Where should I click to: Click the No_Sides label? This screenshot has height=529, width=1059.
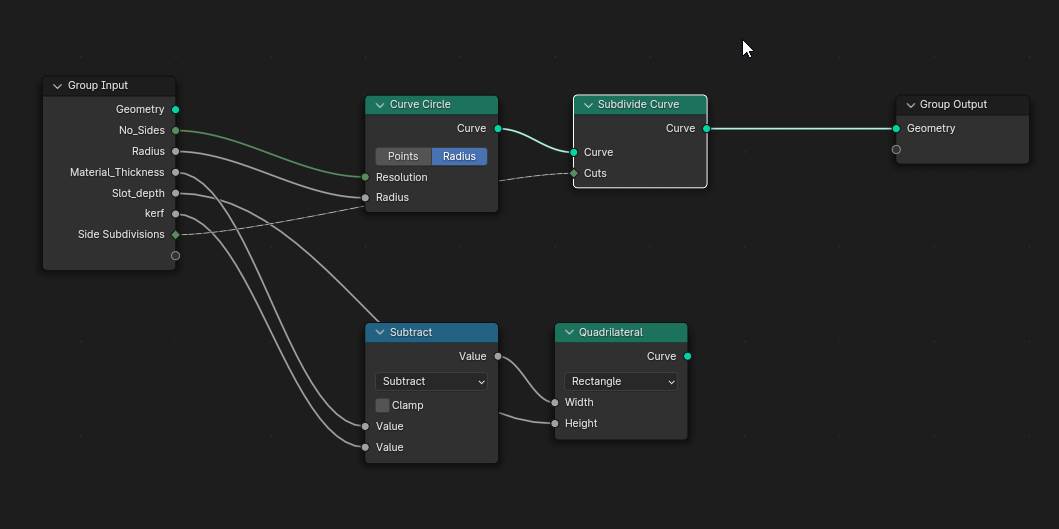click(x=141, y=130)
